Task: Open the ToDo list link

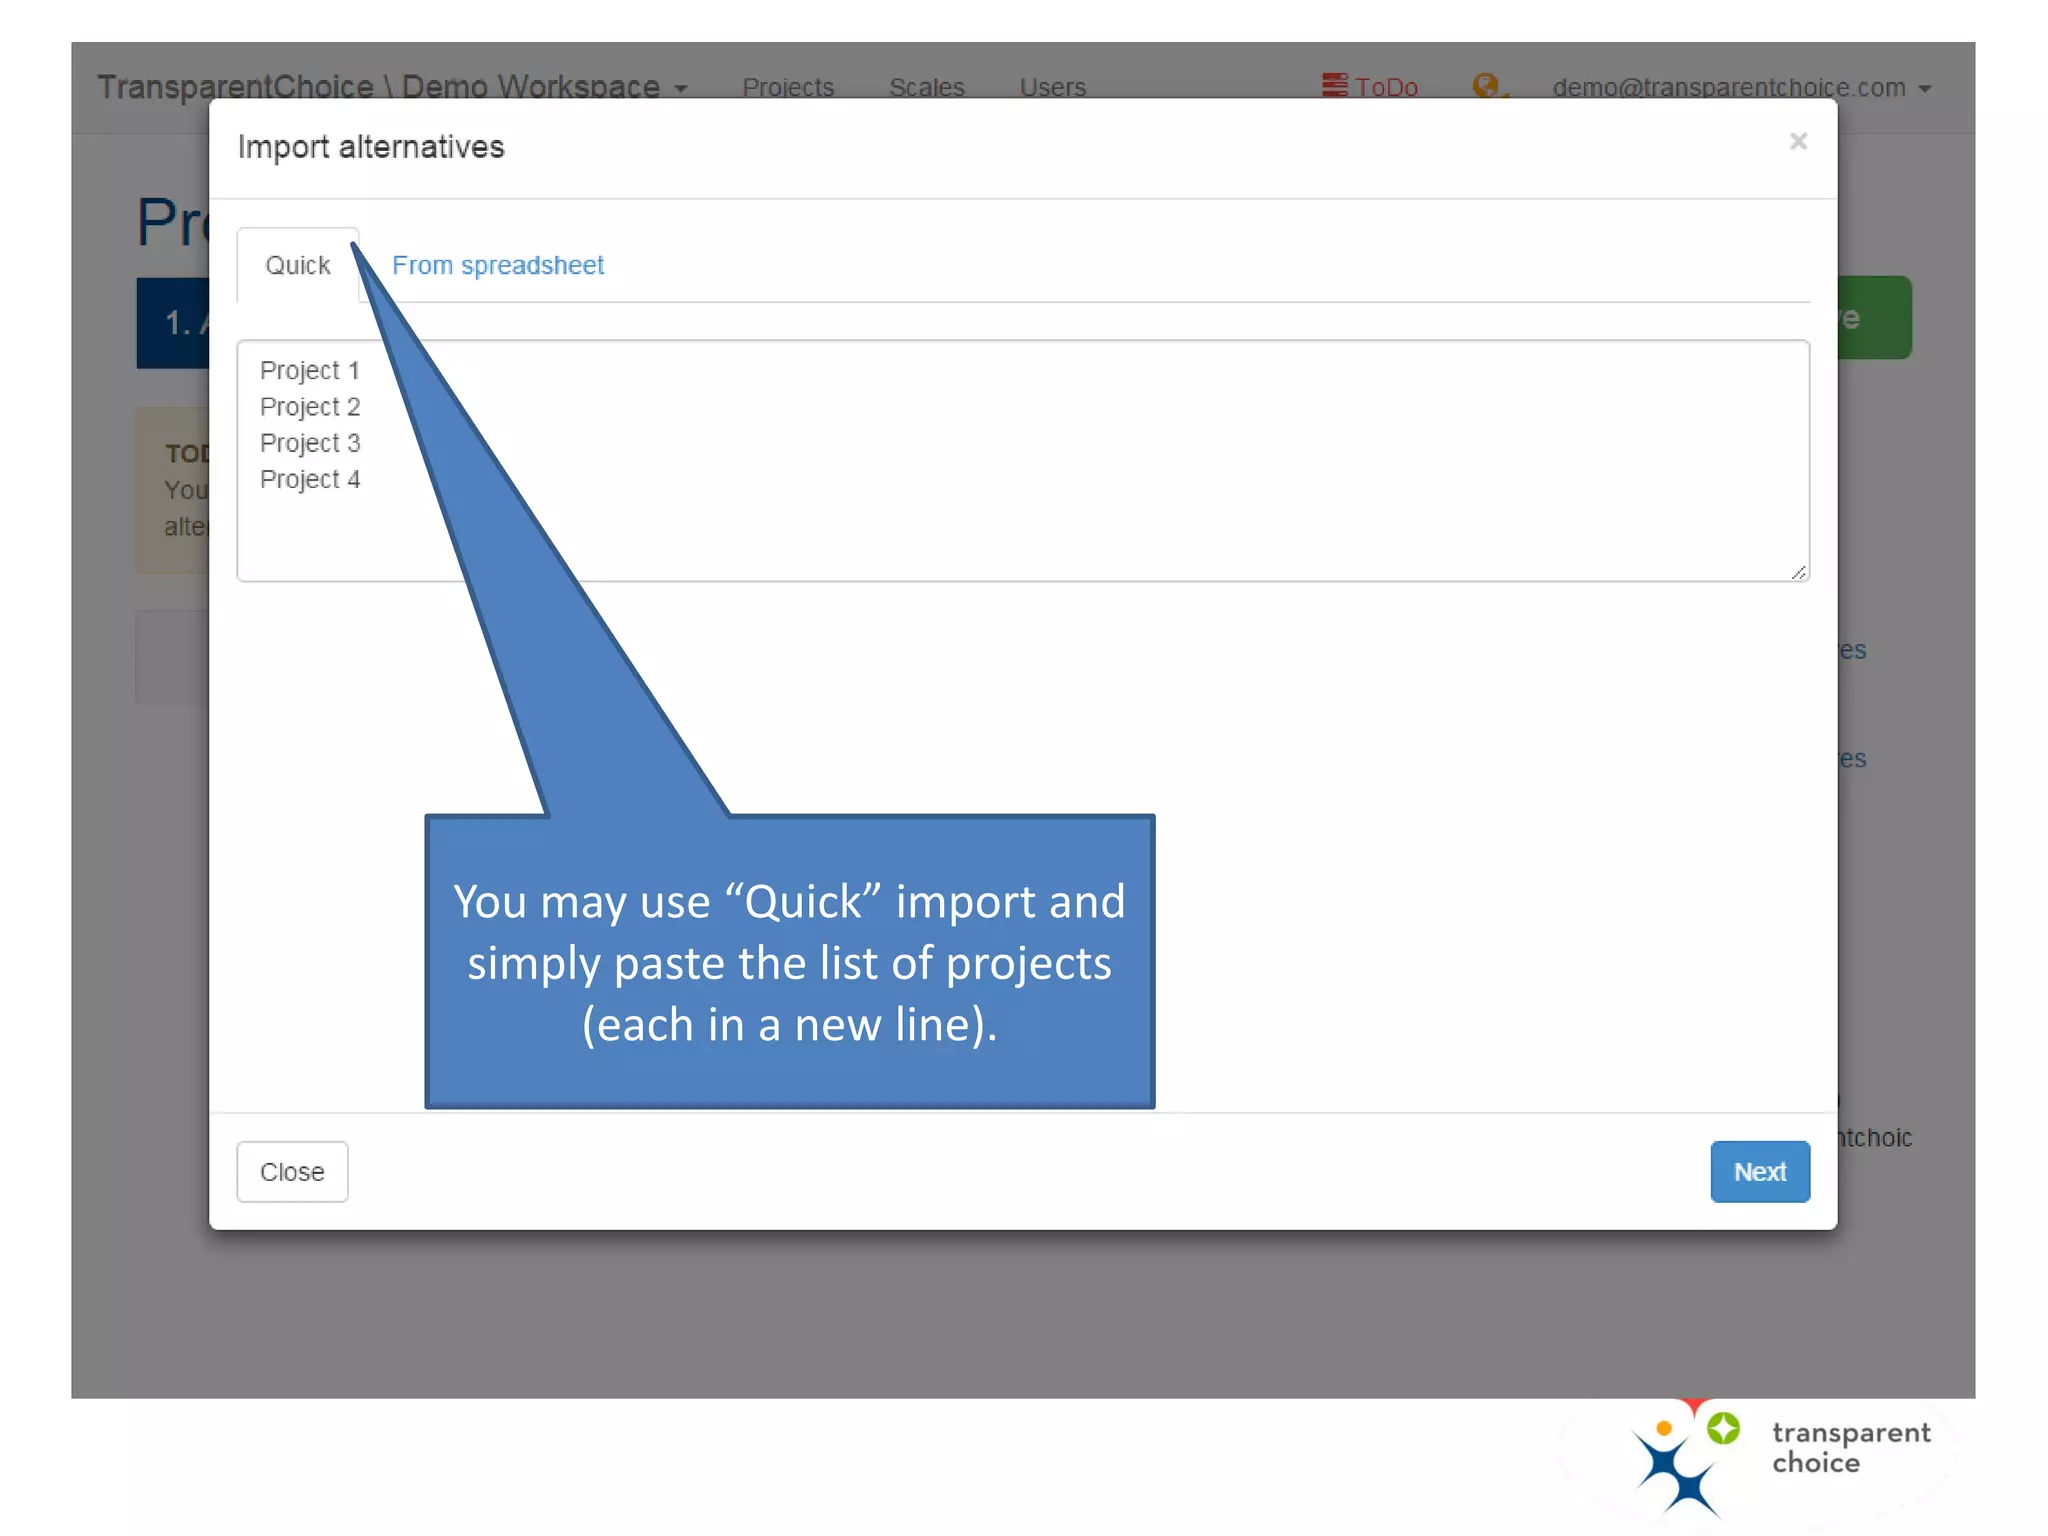Action: coord(1371,87)
